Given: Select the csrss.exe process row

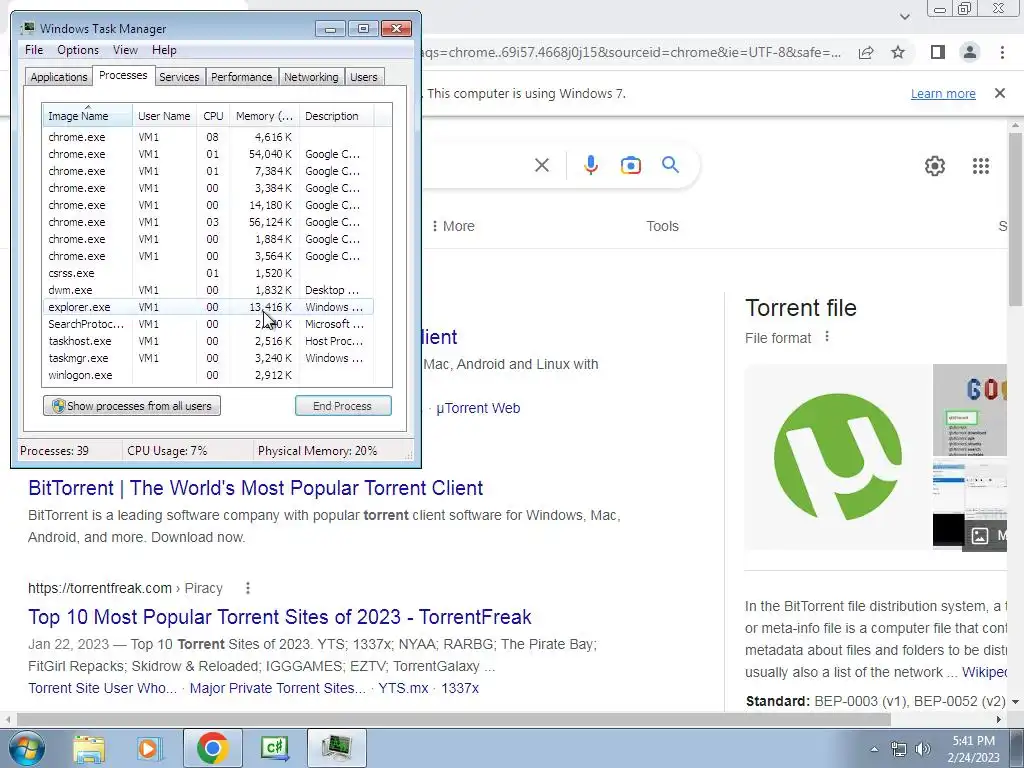Looking at the screenshot, I should coord(208,273).
